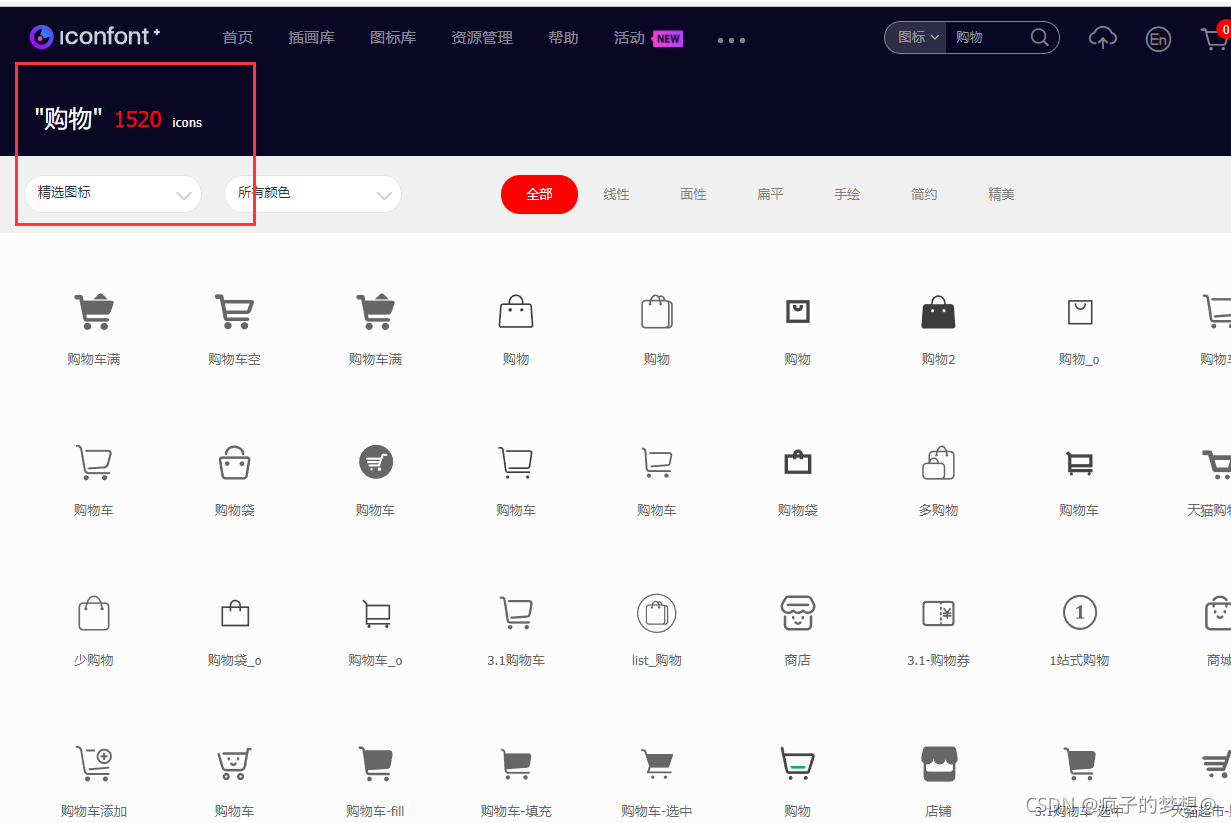Select the list_购物 circled bag icon
1231x823 pixels.
click(657, 613)
